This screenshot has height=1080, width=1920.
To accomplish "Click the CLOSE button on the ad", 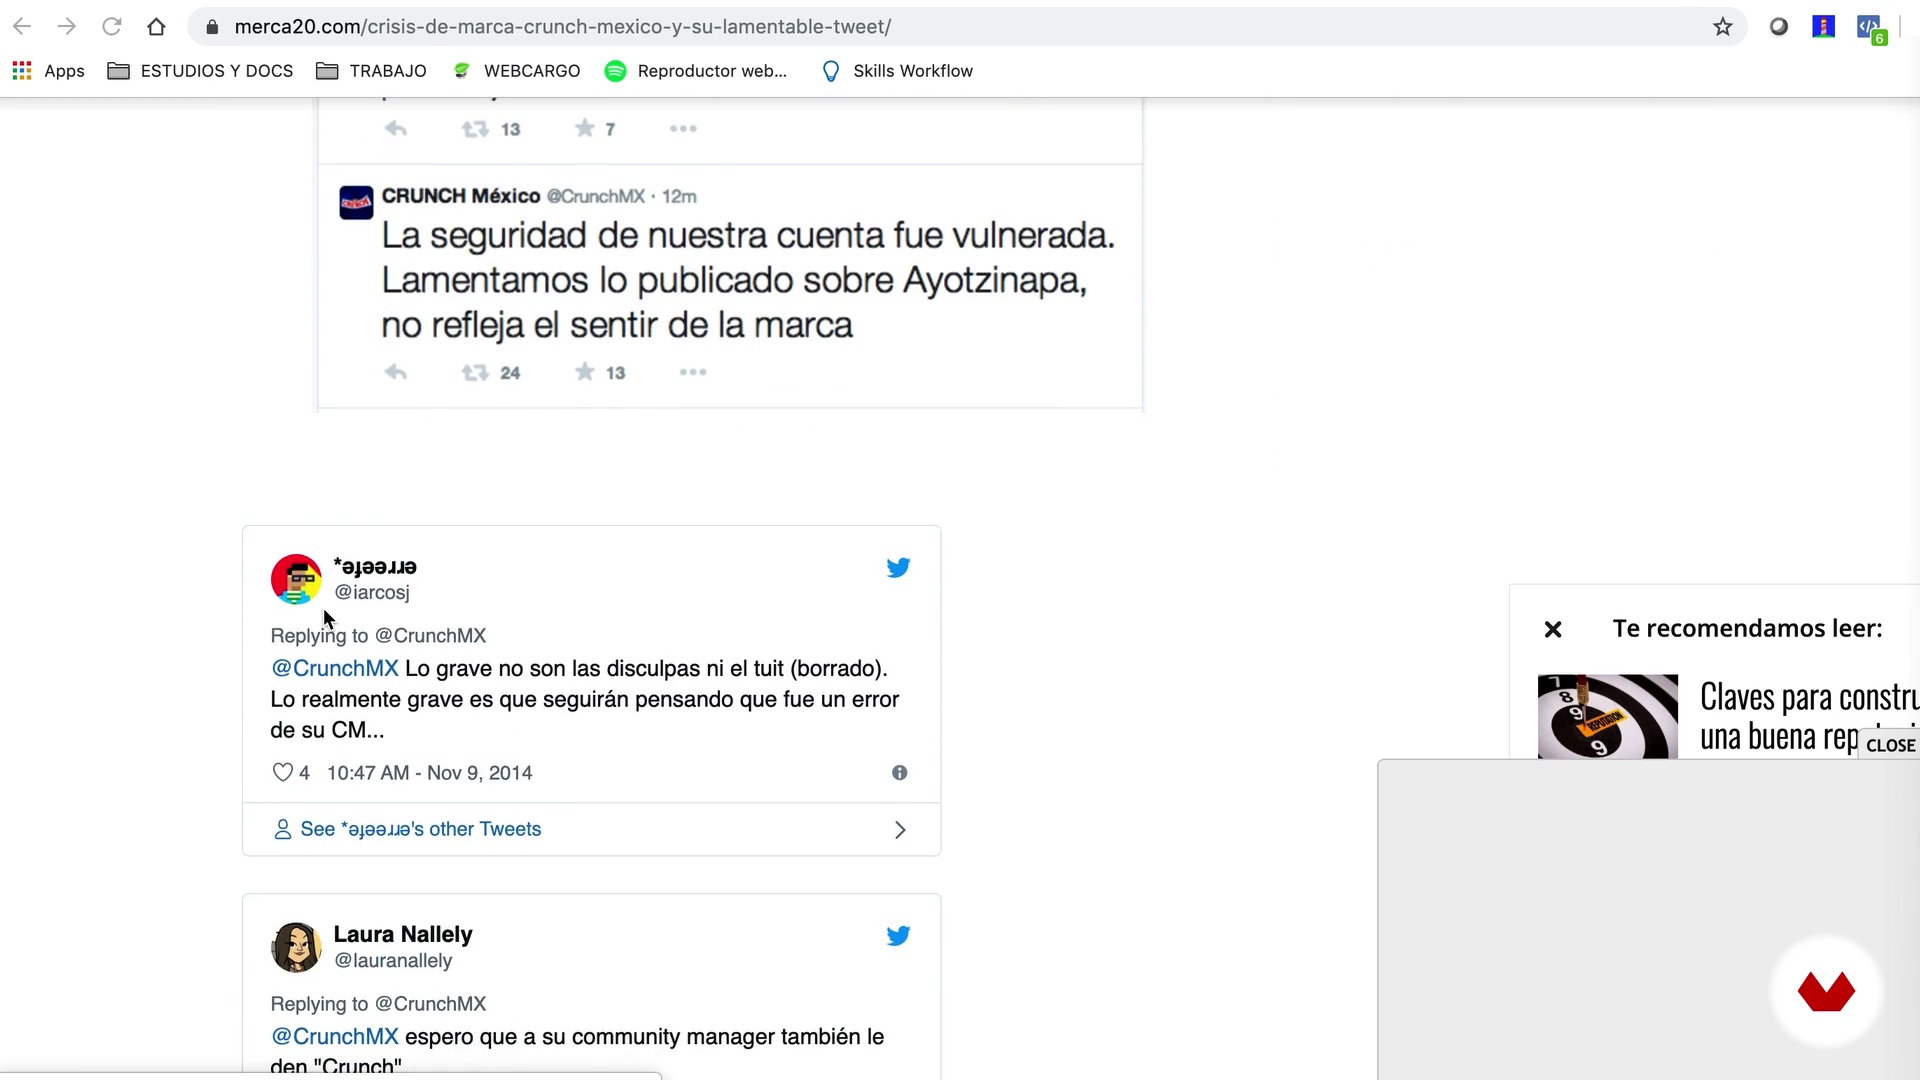I will pyautogui.click(x=1890, y=745).
